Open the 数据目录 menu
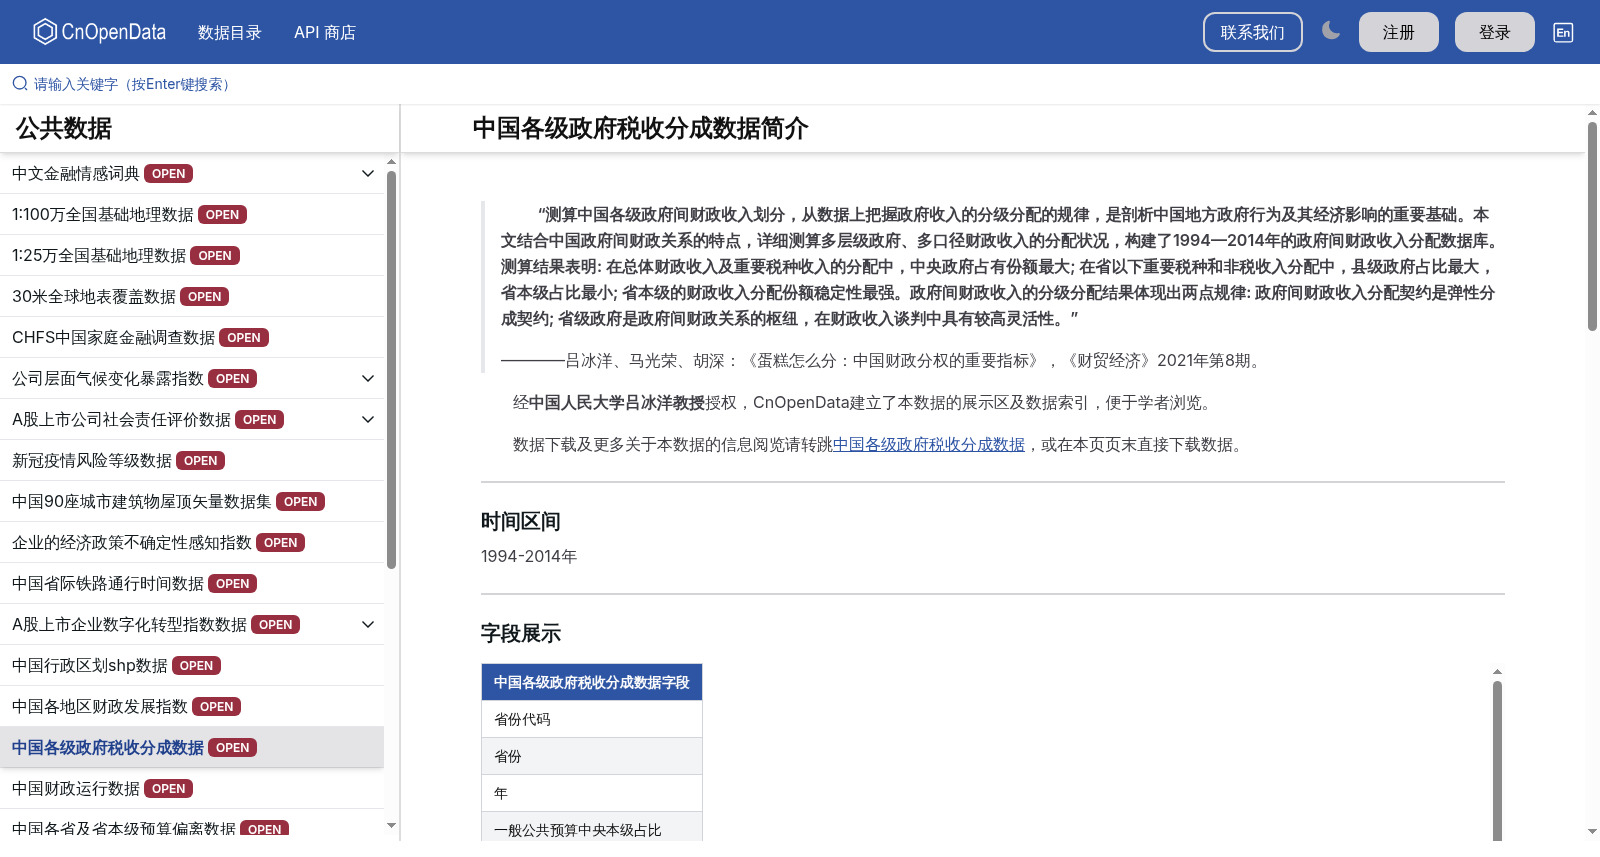 (x=230, y=32)
